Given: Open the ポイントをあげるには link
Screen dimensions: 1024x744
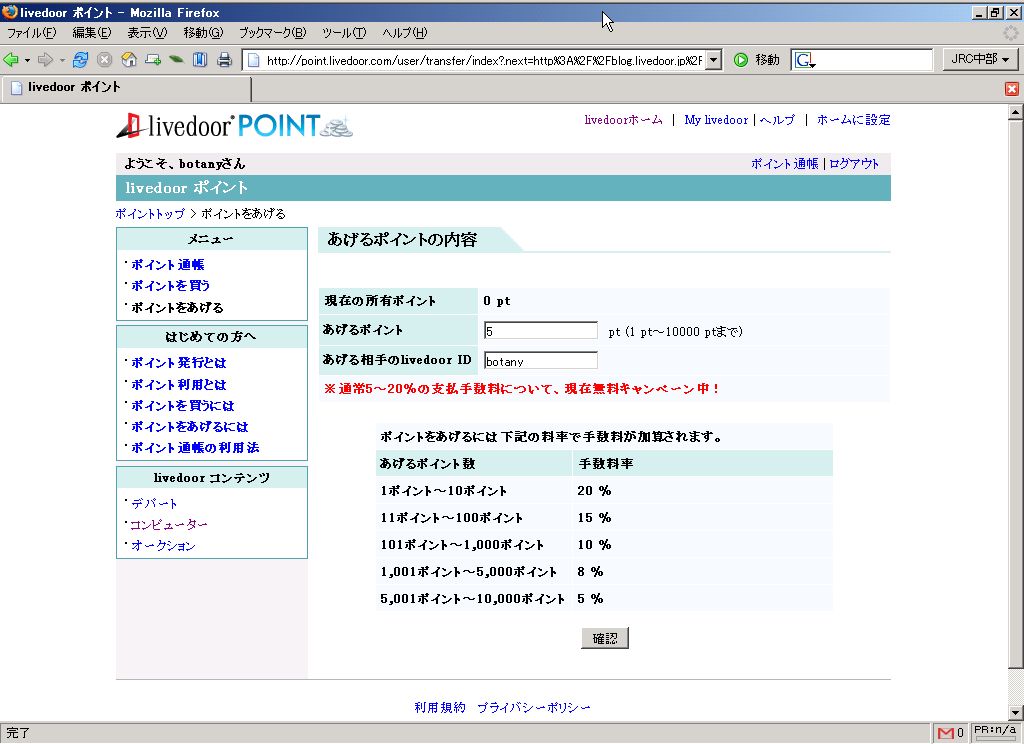Looking at the screenshot, I should click(x=190, y=427).
